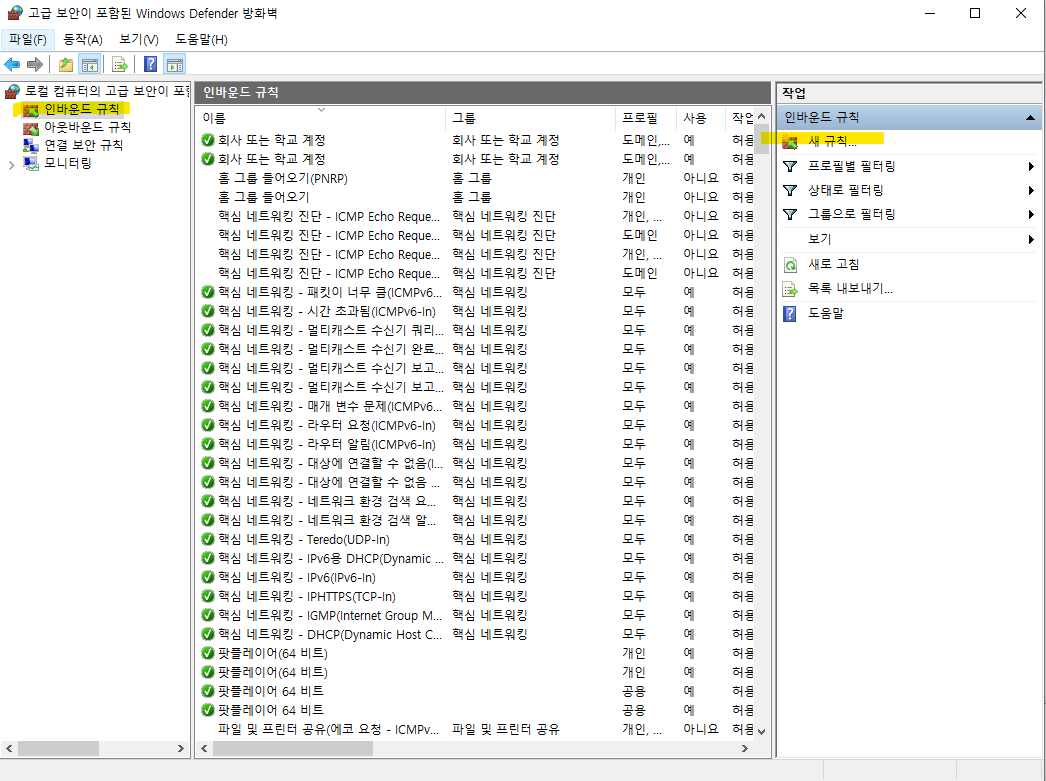The height and width of the screenshot is (781, 1046).
Task: Click tree pane horizontal scrollbar left arrow
Action: click(9, 749)
